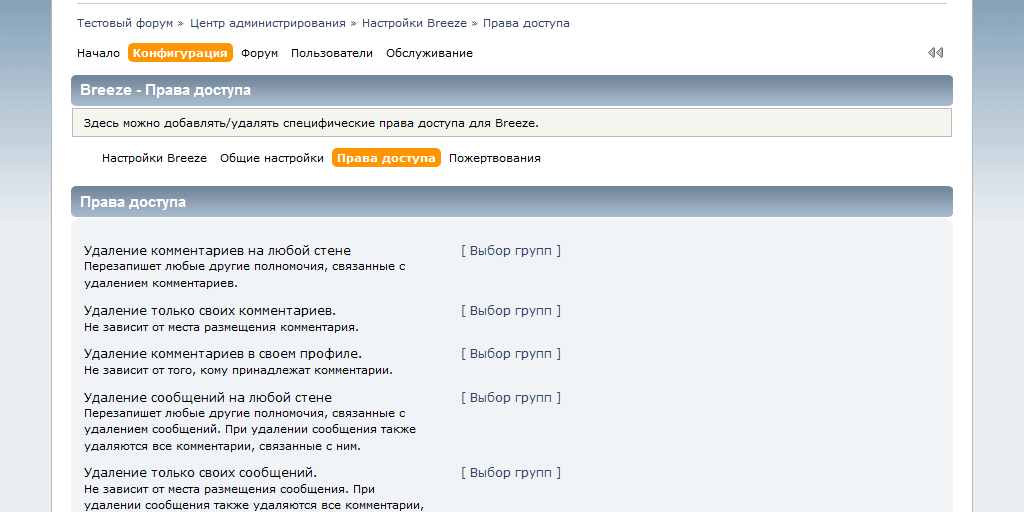Viewport: 1024px width, 512px height.
Task: Open the Начало admin menu
Action: point(98,53)
